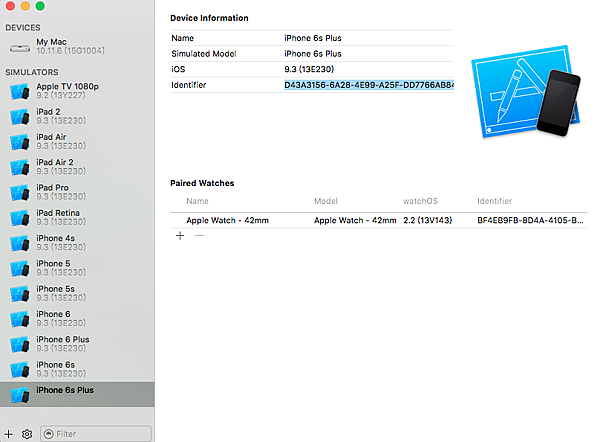Screen dimensions: 600x442
Task: Select iPad 2 simulator name
Action: click(48, 112)
